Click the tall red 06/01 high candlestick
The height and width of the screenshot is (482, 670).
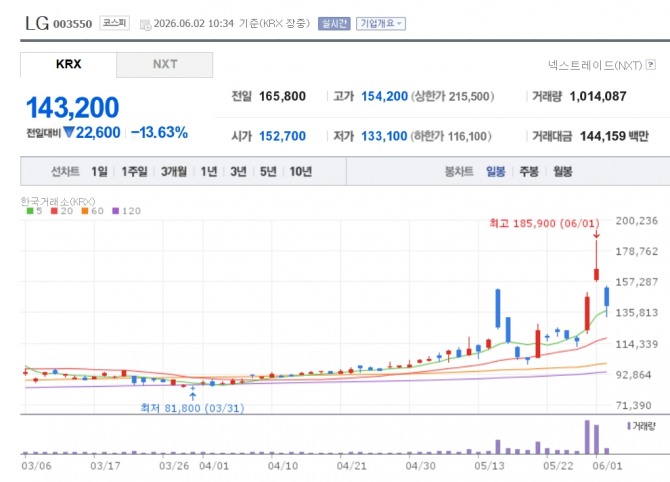(x=597, y=261)
